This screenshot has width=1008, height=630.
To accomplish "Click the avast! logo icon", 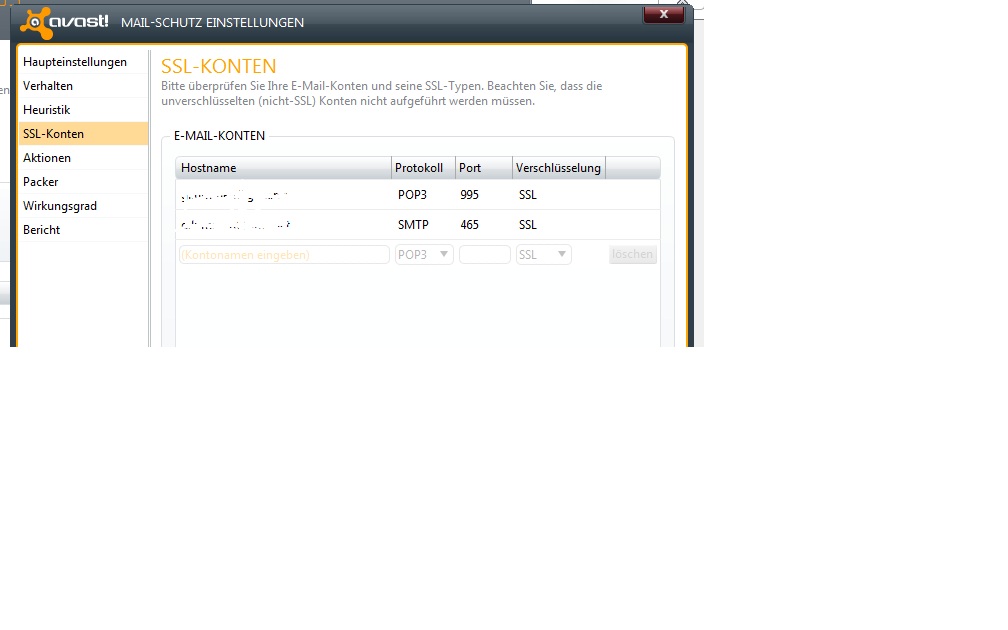I will [34, 23].
